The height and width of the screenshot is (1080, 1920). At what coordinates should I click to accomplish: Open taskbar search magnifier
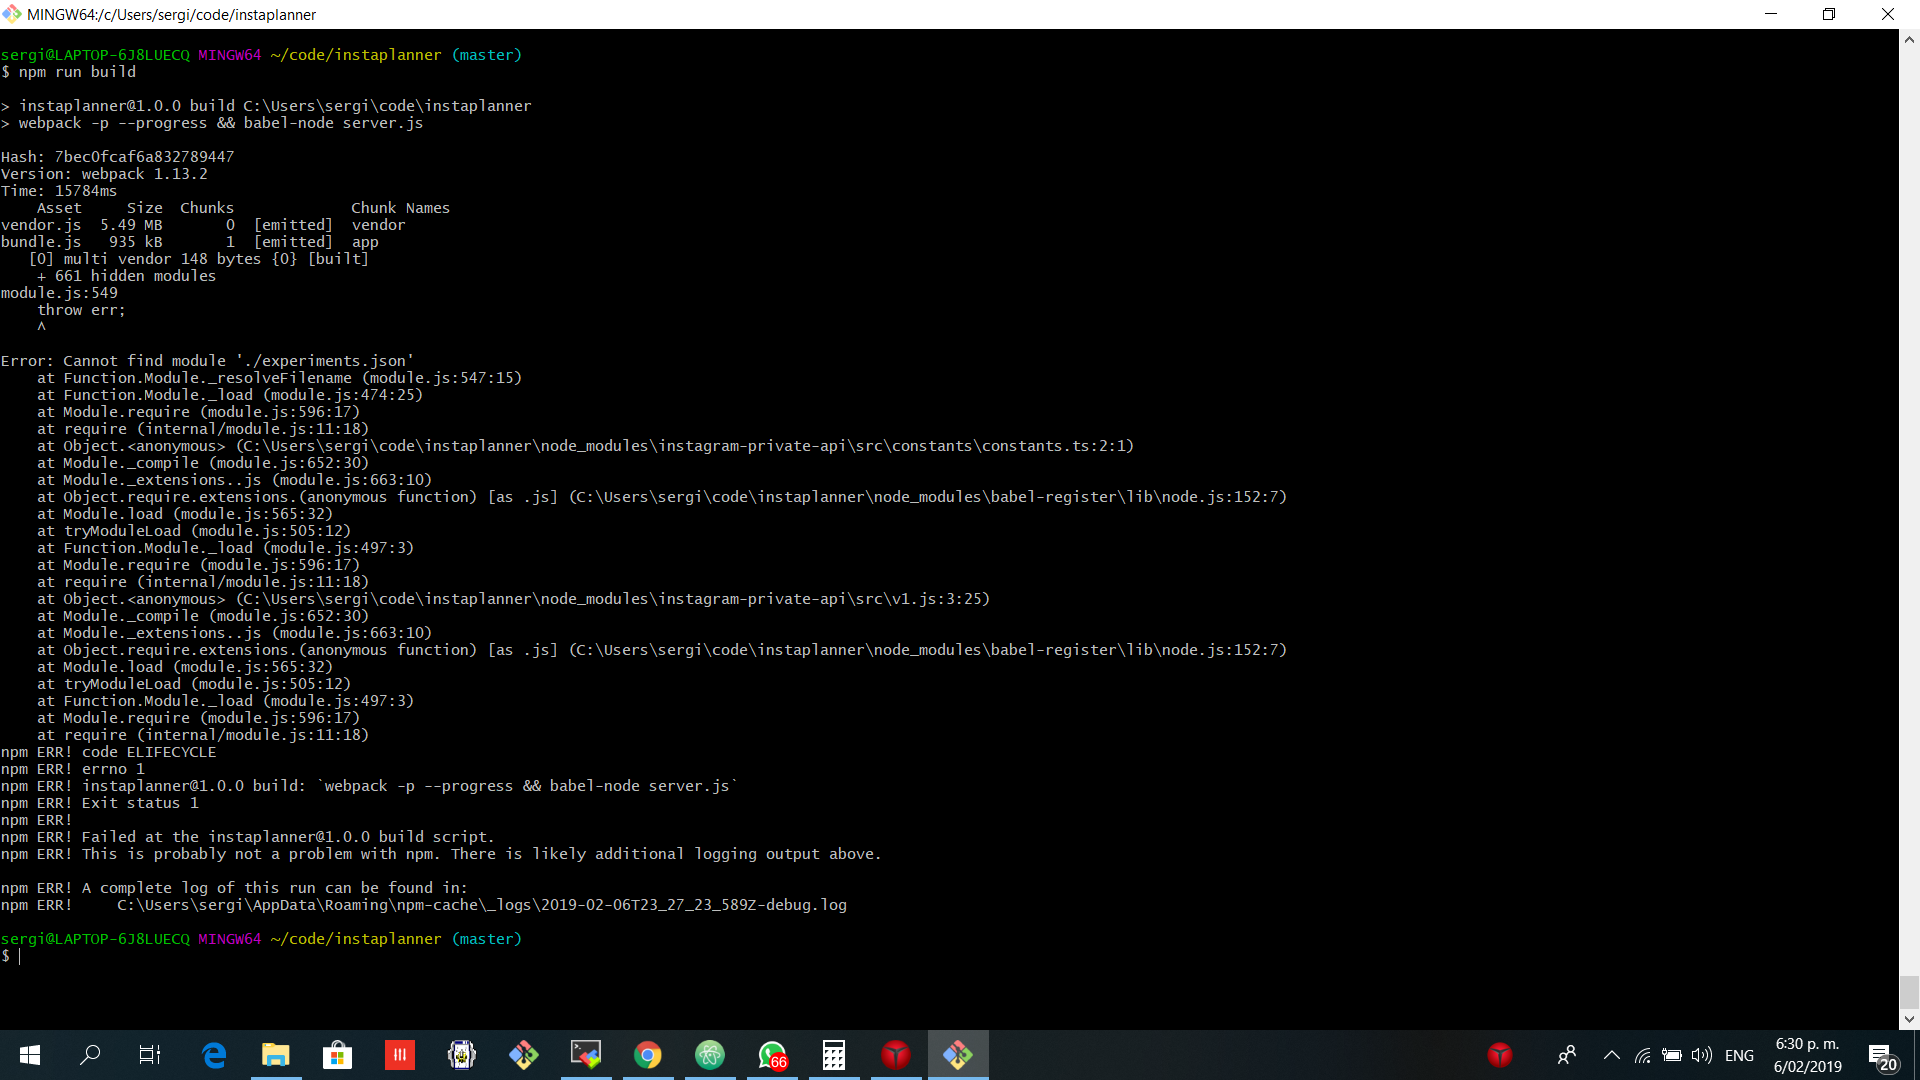point(90,1055)
